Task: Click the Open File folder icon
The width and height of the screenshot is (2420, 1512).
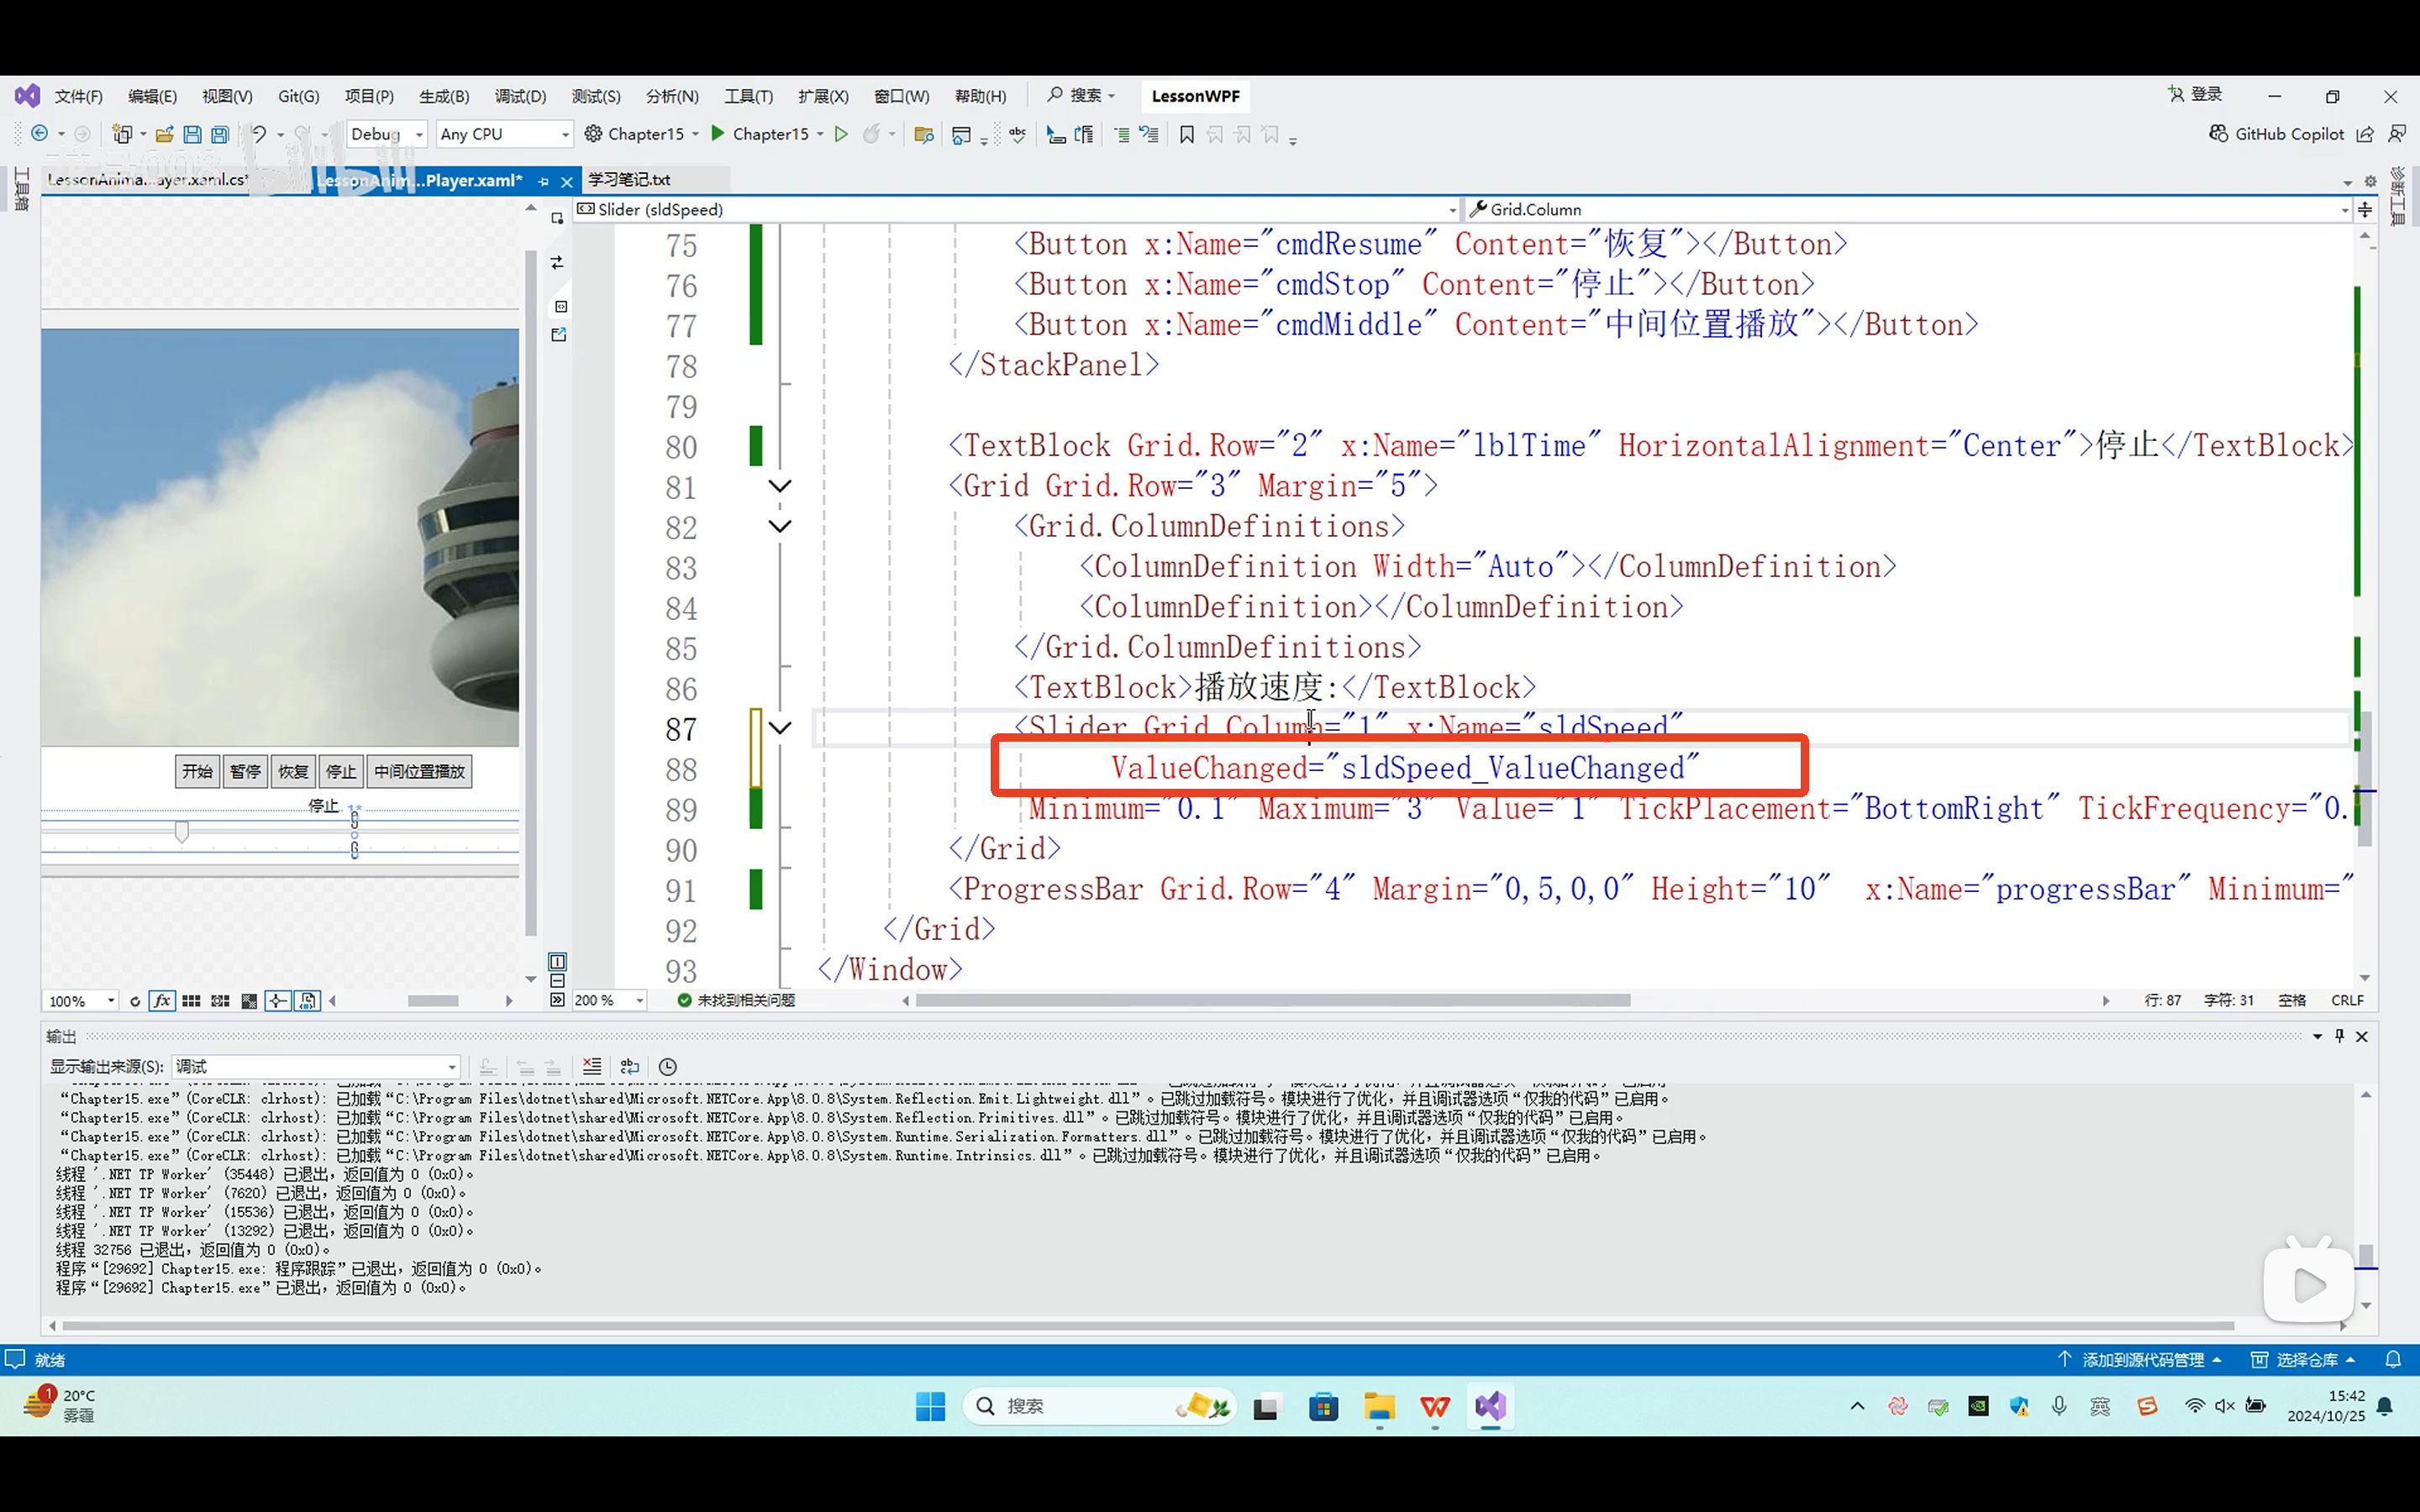Action: [x=164, y=134]
